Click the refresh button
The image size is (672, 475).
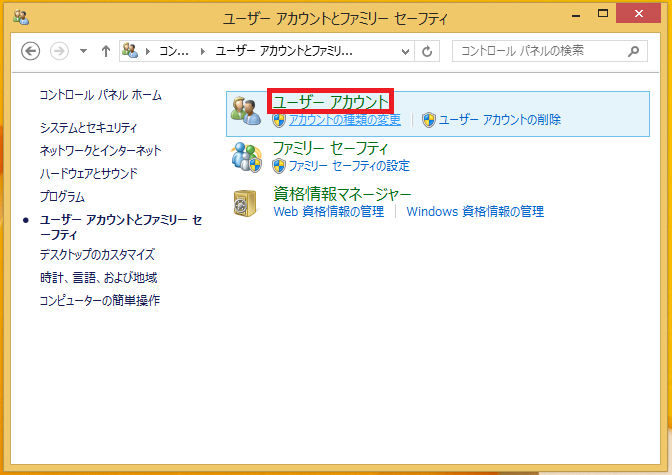click(427, 51)
